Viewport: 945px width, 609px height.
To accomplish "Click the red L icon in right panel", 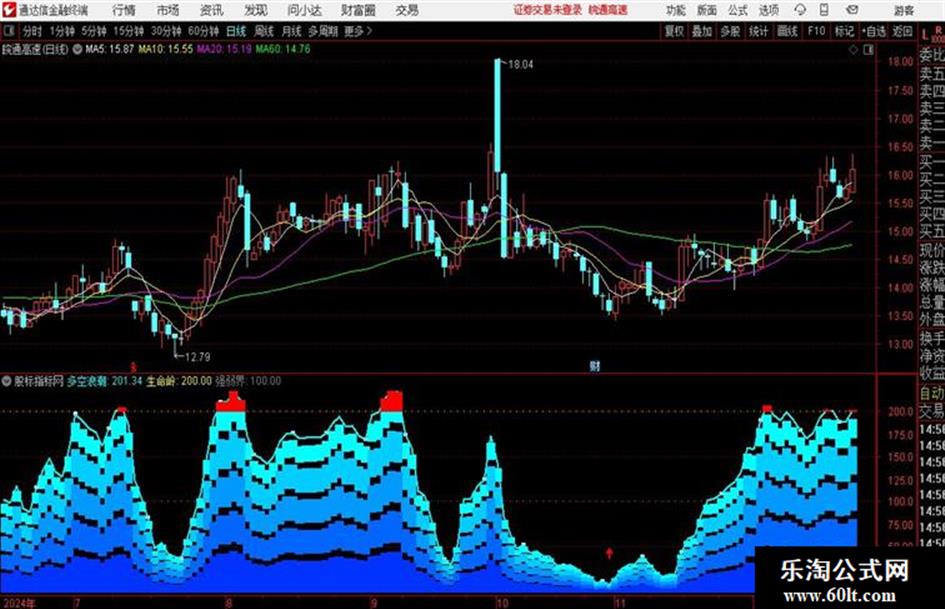I will coord(925,36).
